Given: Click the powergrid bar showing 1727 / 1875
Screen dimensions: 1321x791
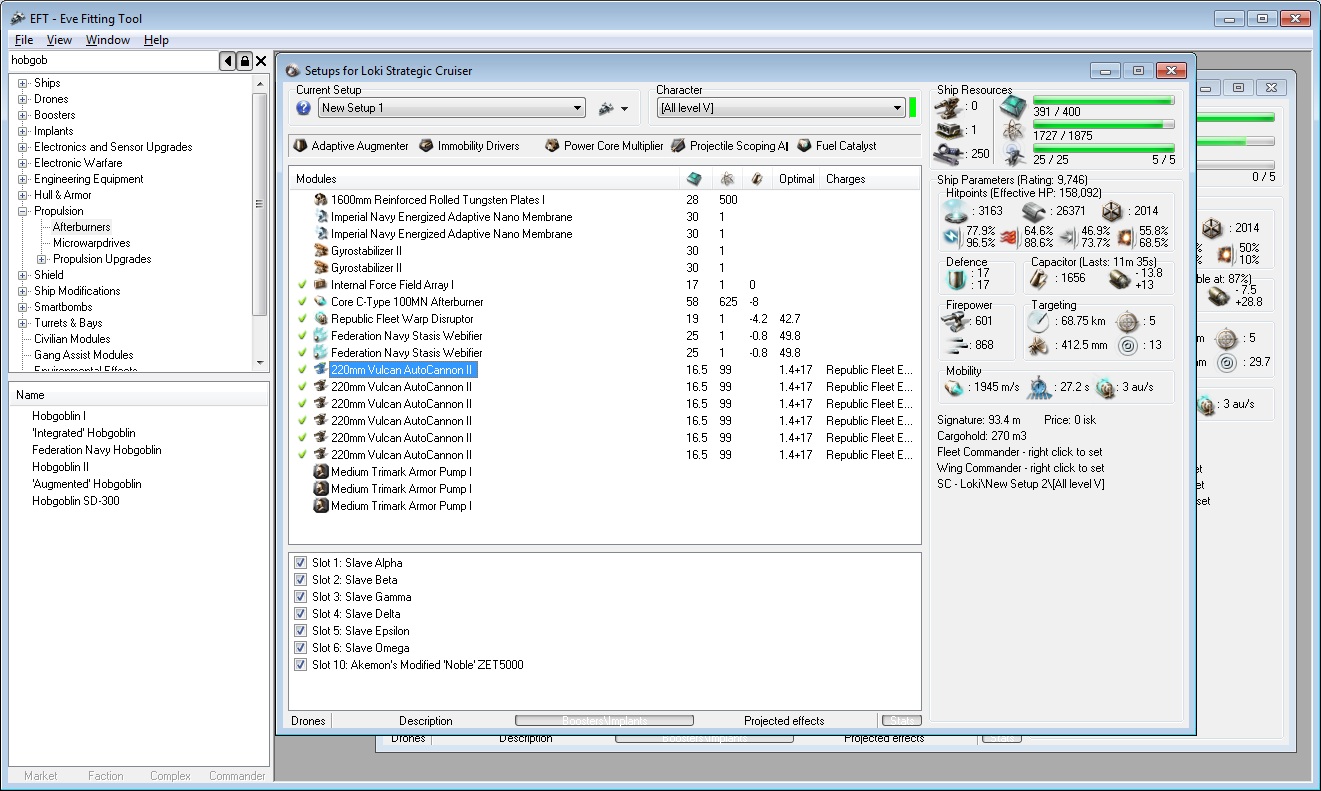Looking at the screenshot, I should pyautogui.click(x=1102, y=125).
